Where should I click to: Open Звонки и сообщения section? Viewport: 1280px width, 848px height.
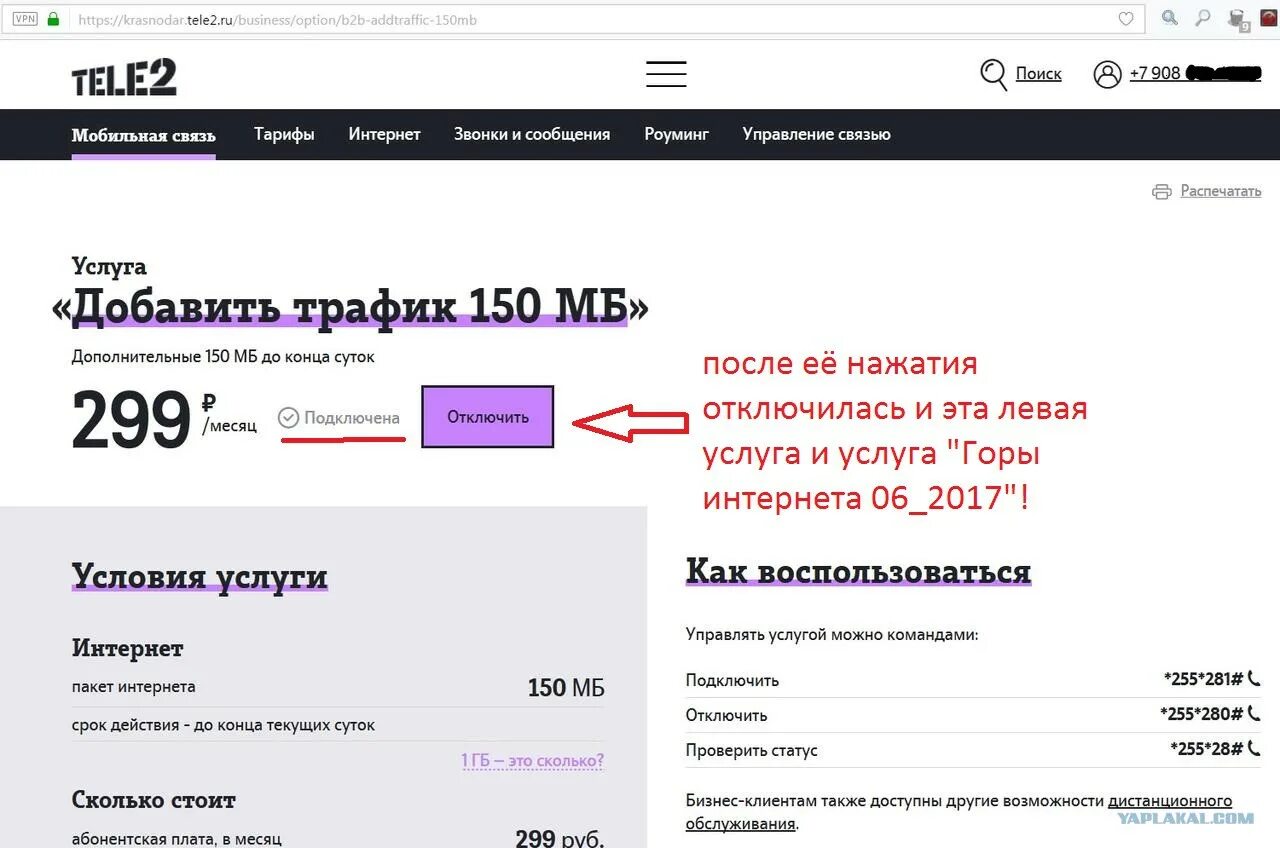coord(532,134)
